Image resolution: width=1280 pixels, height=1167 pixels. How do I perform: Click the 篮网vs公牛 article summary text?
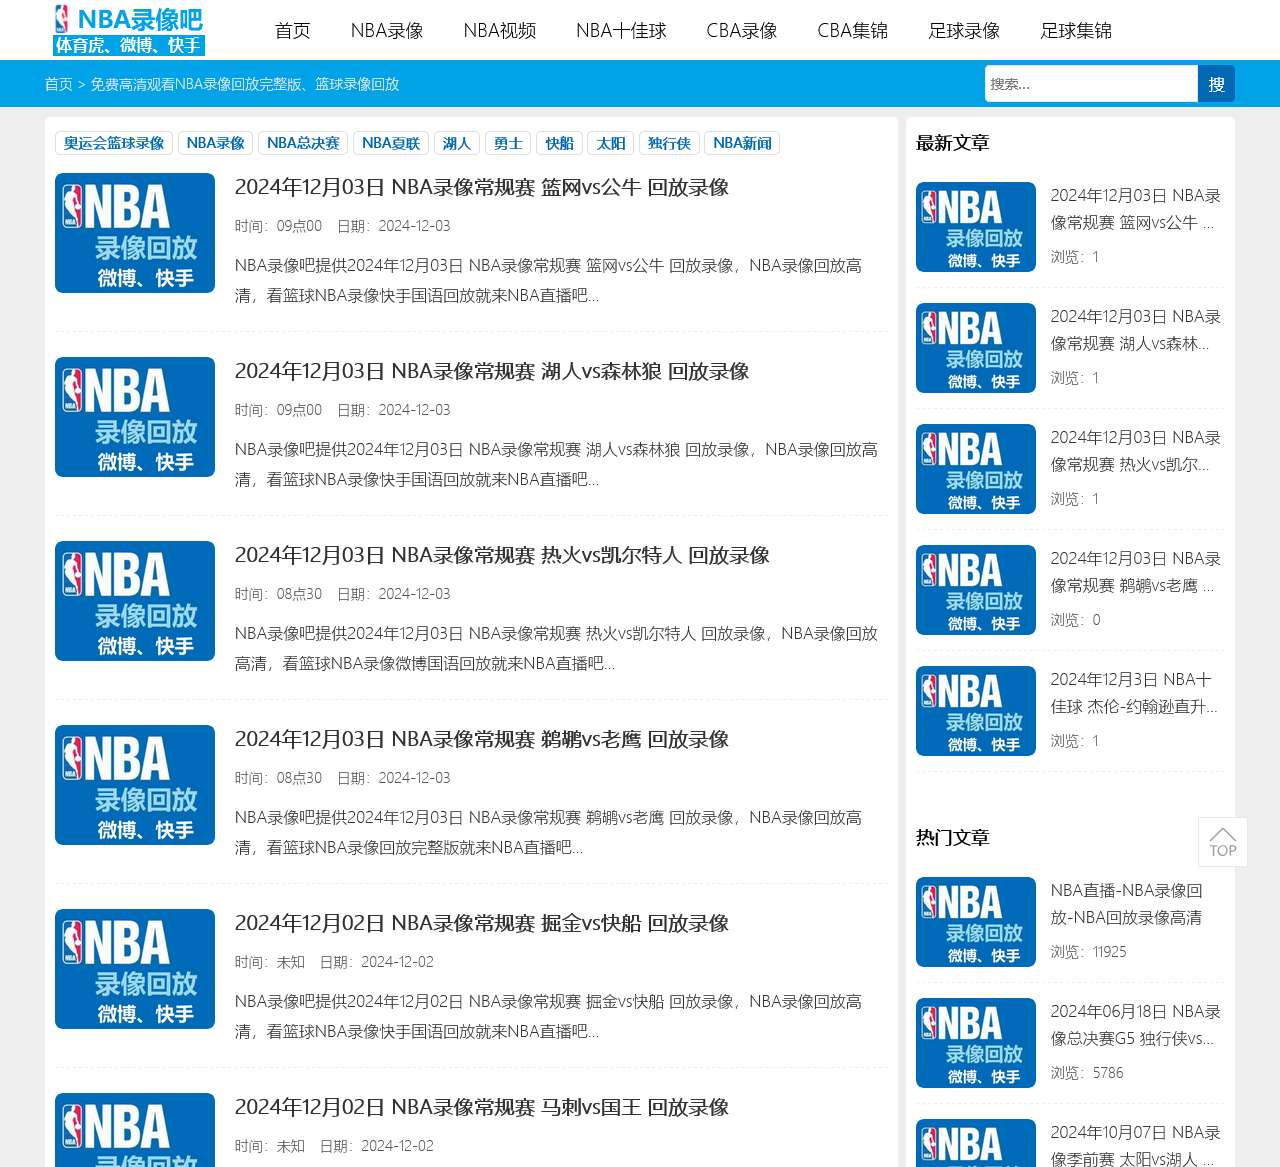point(548,280)
